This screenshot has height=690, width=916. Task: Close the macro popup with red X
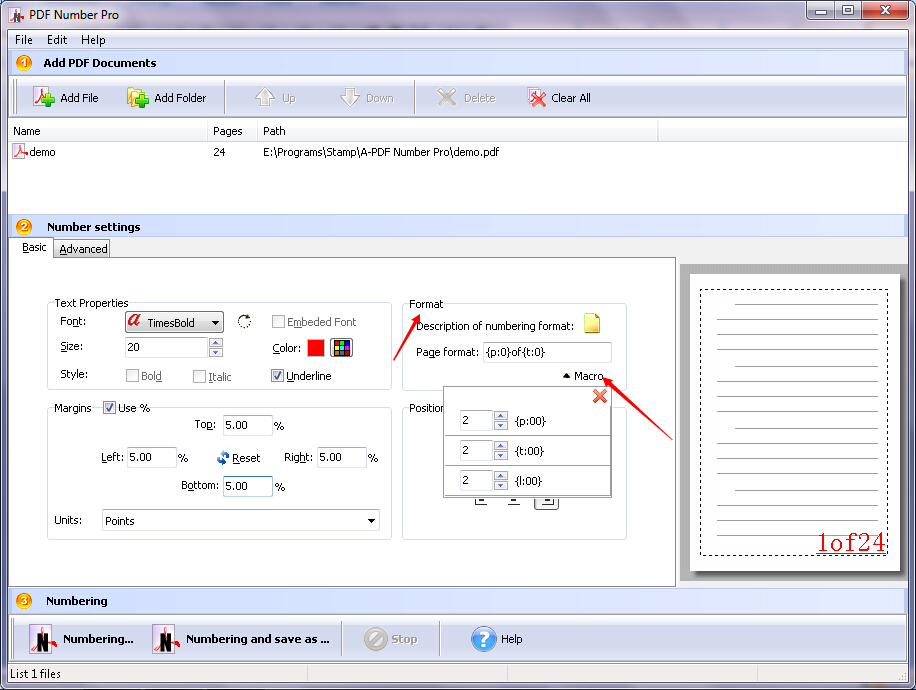click(599, 396)
